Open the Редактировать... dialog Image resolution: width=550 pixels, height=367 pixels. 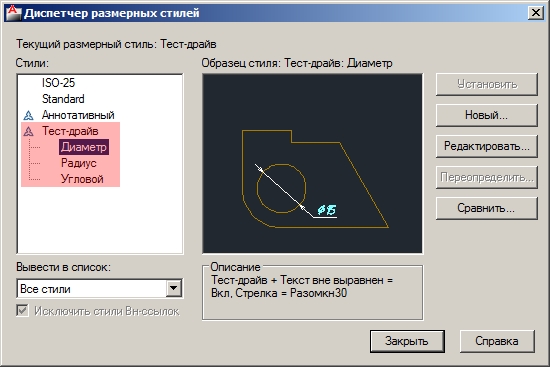[487, 146]
